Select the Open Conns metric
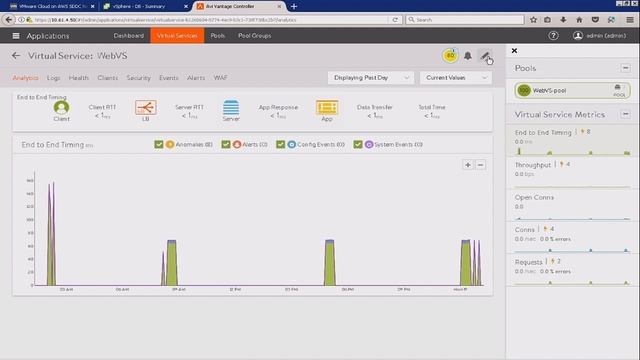Screen dimensions: 640x360 pyautogui.click(x=572, y=205)
